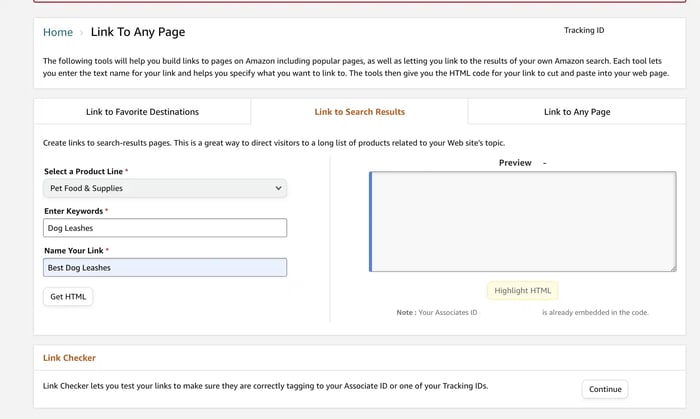The height and width of the screenshot is (419, 700).
Task: Click the Highlight HTML button
Action: point(522,291)
